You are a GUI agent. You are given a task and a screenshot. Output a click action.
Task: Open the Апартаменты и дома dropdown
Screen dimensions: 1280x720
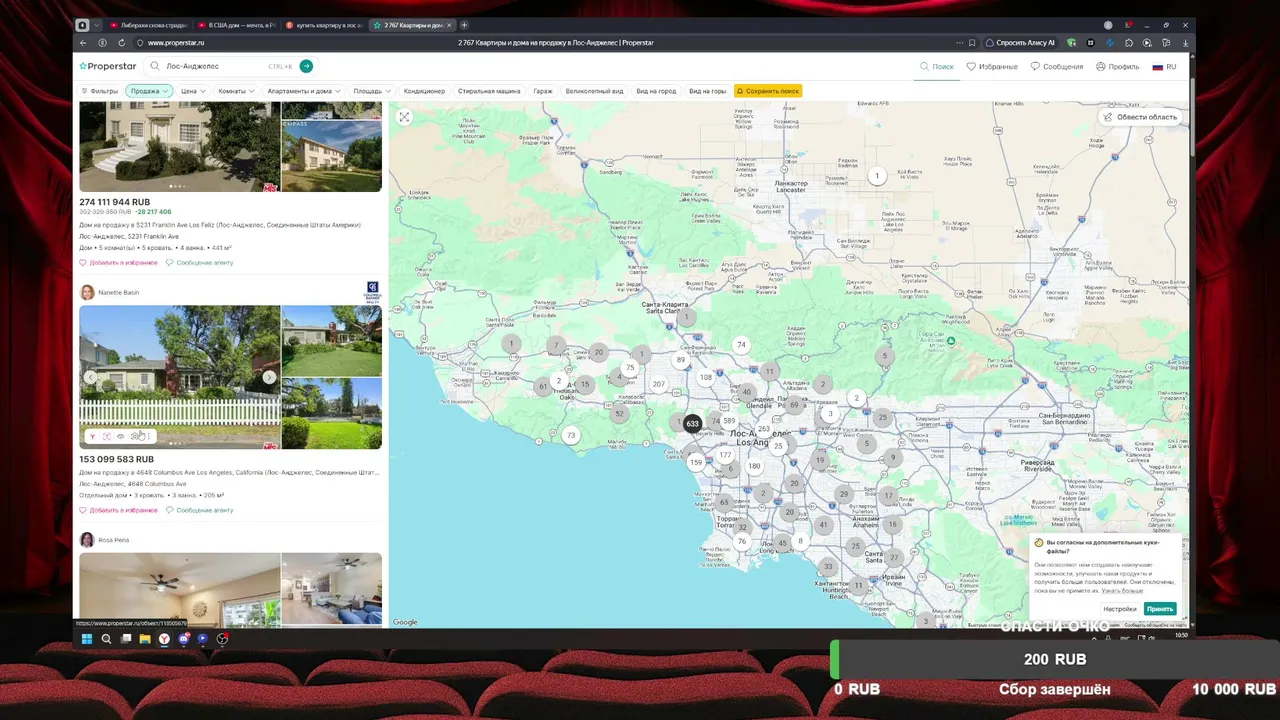coord(304,91)
